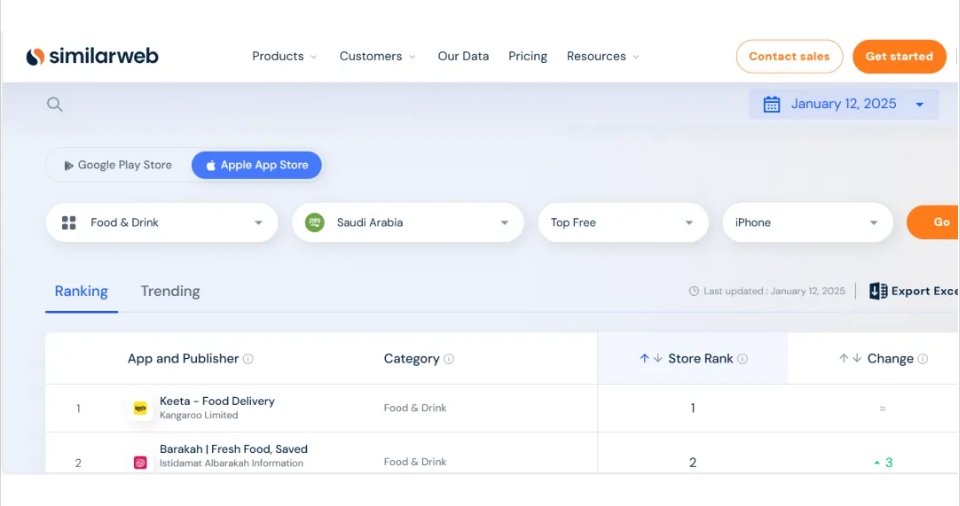Open Our Data page
This screenshot has width=960, height=506.
click(463, 56)
